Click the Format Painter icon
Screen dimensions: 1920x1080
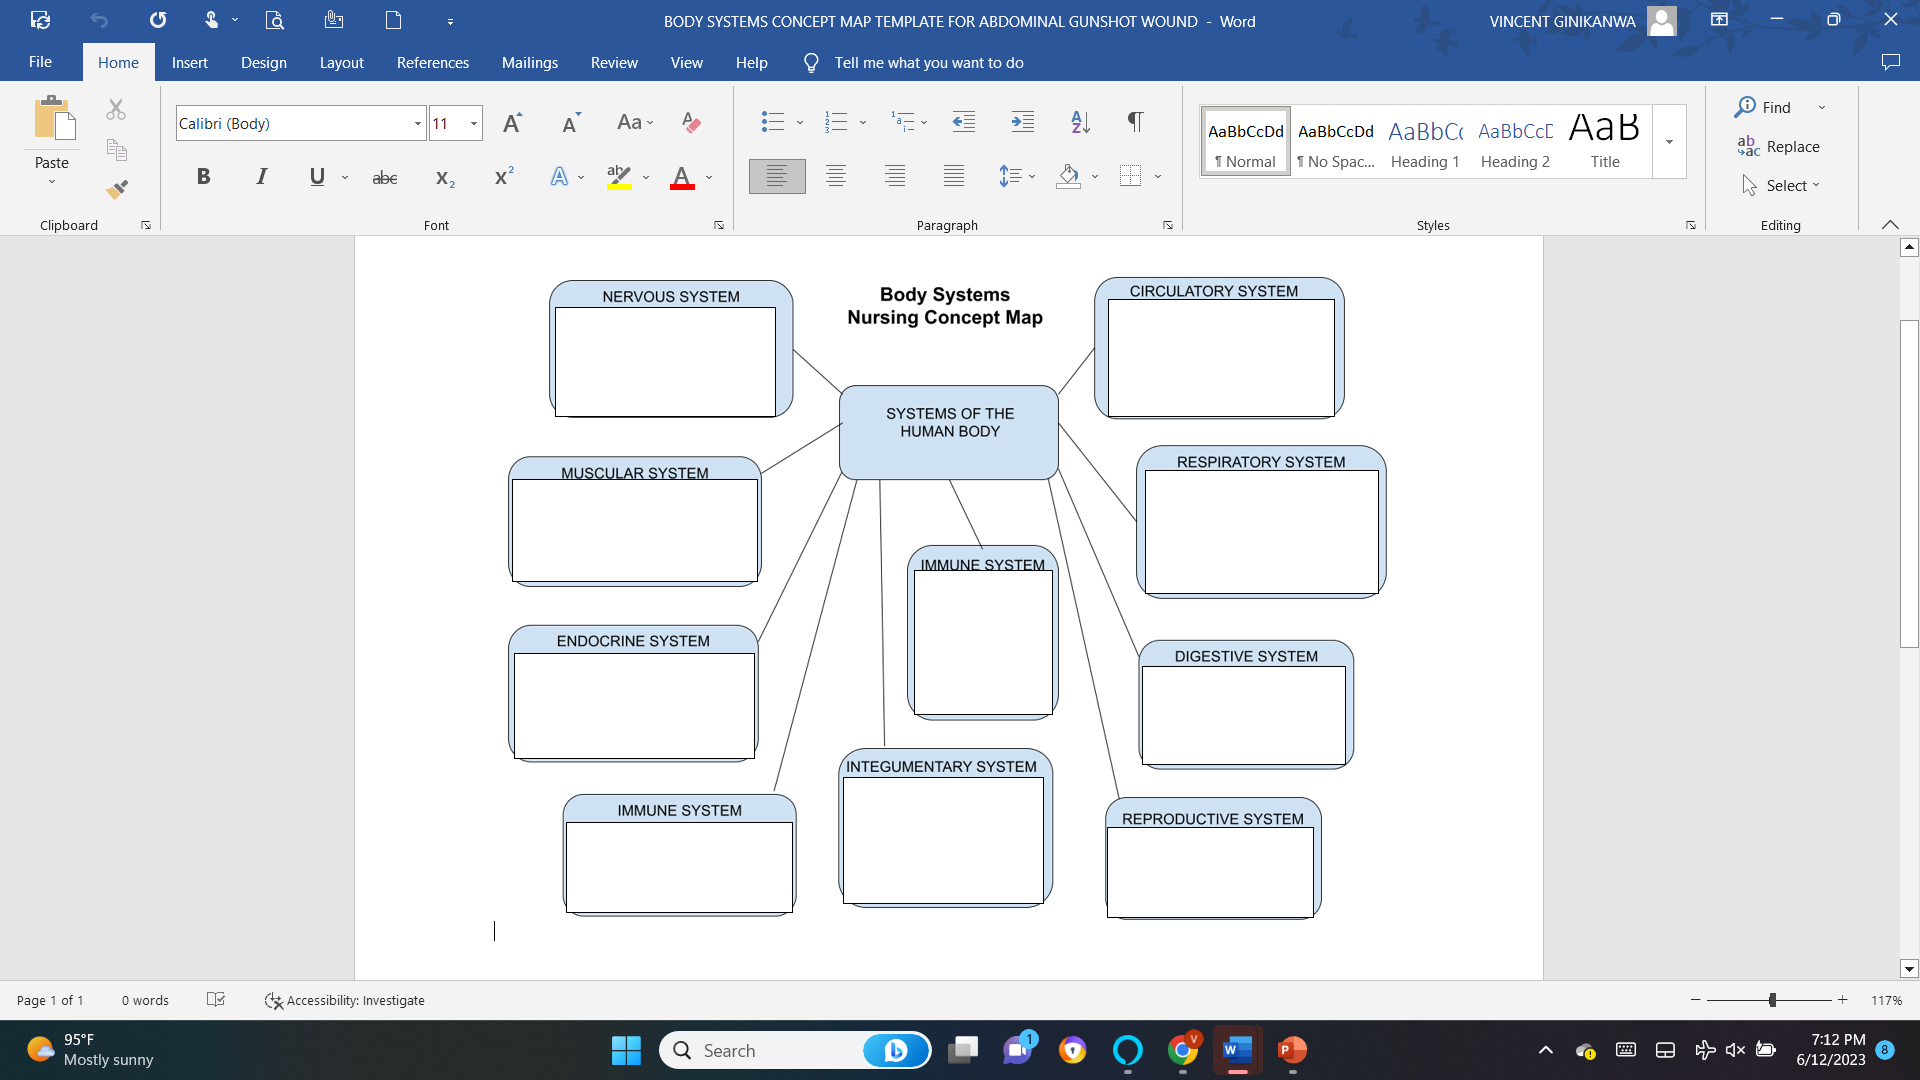pos(116,187)
